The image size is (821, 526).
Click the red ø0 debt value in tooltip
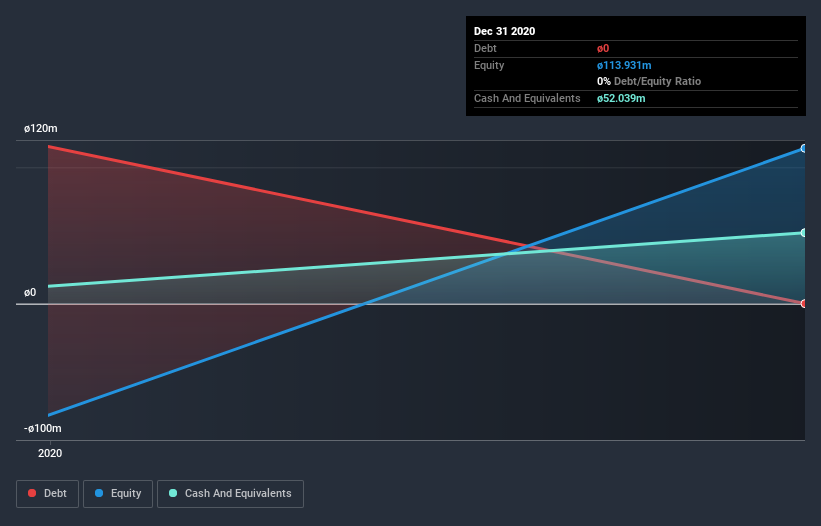[603, 49]
